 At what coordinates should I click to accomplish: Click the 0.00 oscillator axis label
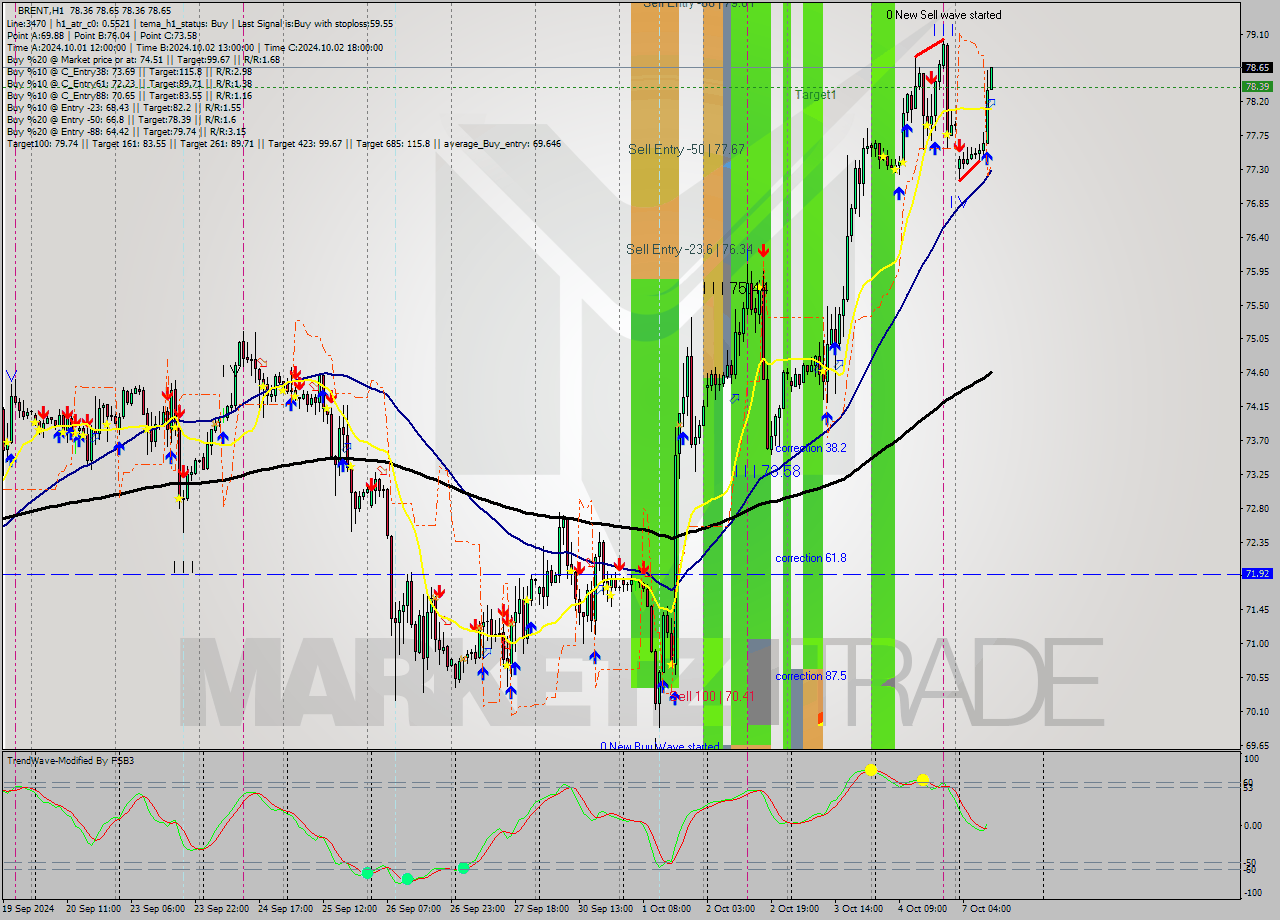click(x=1255, y=826)
